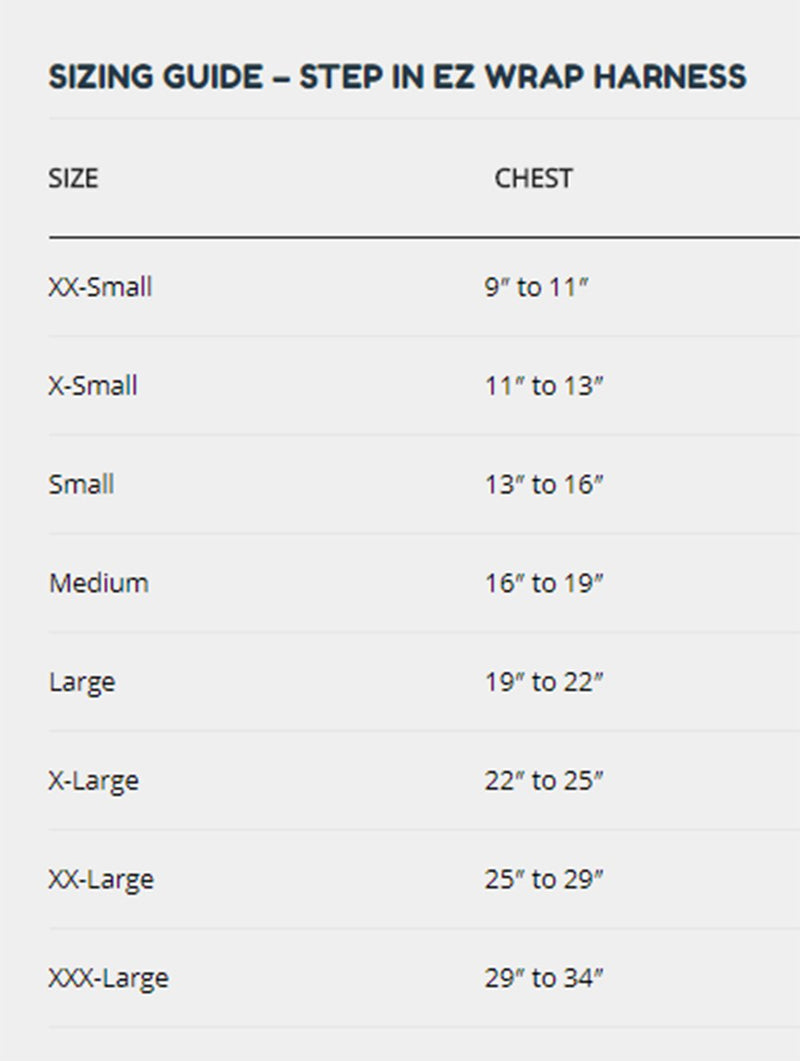800x1061 pixels.
Task: Click the 29" to 34" chest measurement
Action: (543, 978)
